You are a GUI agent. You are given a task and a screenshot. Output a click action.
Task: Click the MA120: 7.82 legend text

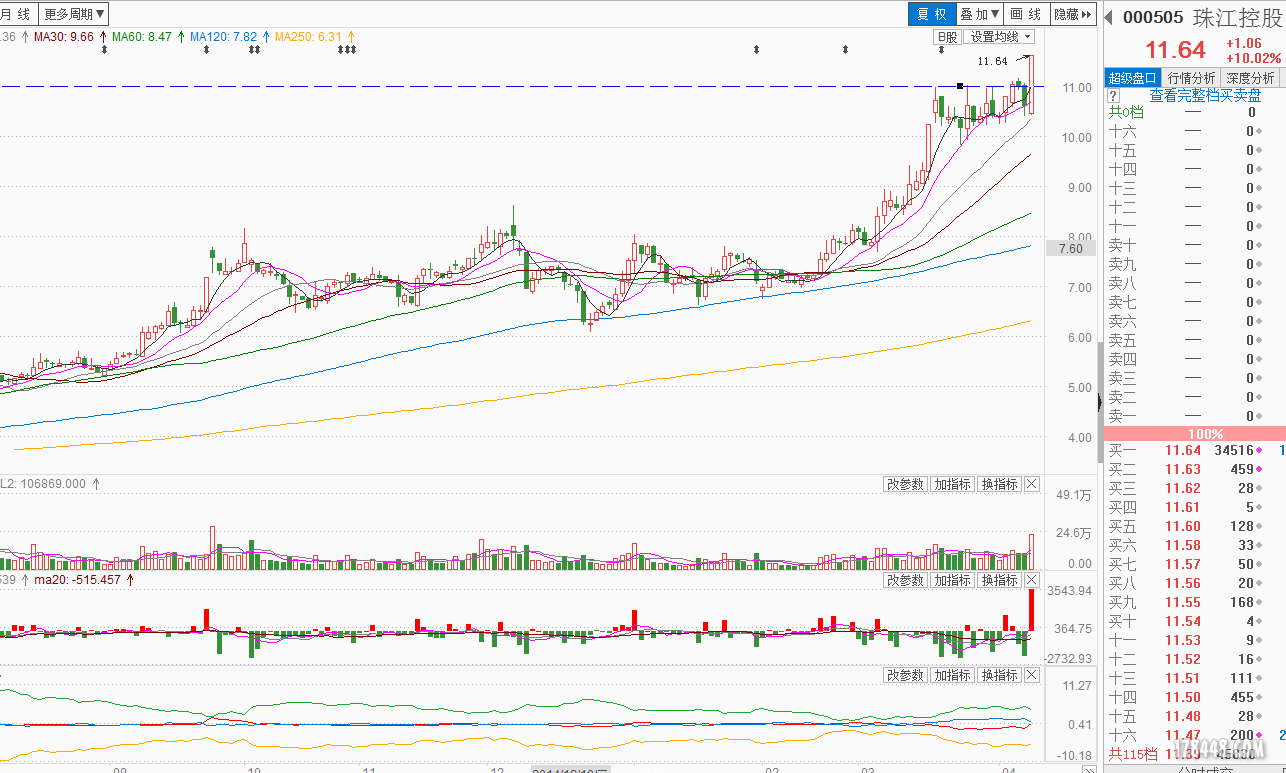[x=223, y=37]
